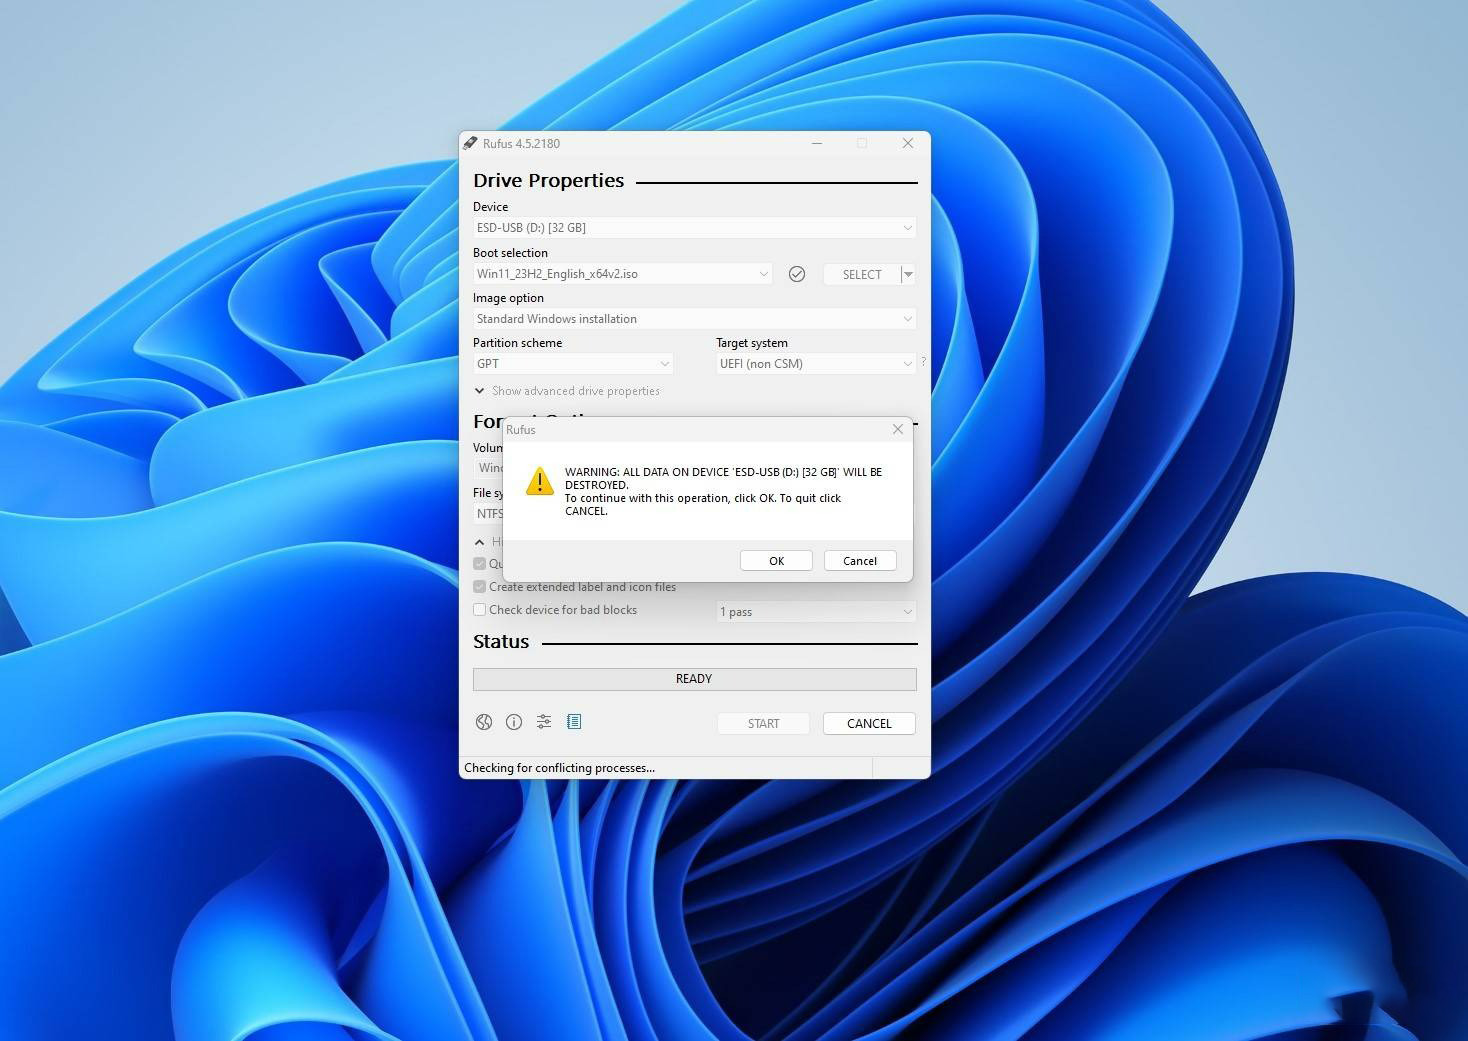Click the main CANCEL button
1468x1041 pixels.
point(869,724)
